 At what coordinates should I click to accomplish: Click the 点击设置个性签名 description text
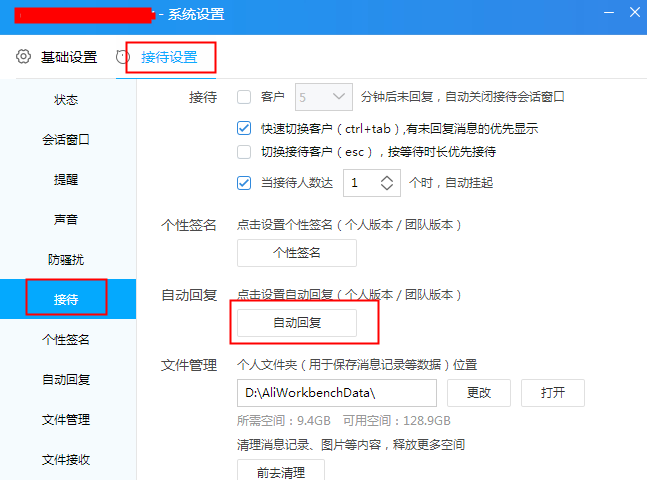click(349, 225)
